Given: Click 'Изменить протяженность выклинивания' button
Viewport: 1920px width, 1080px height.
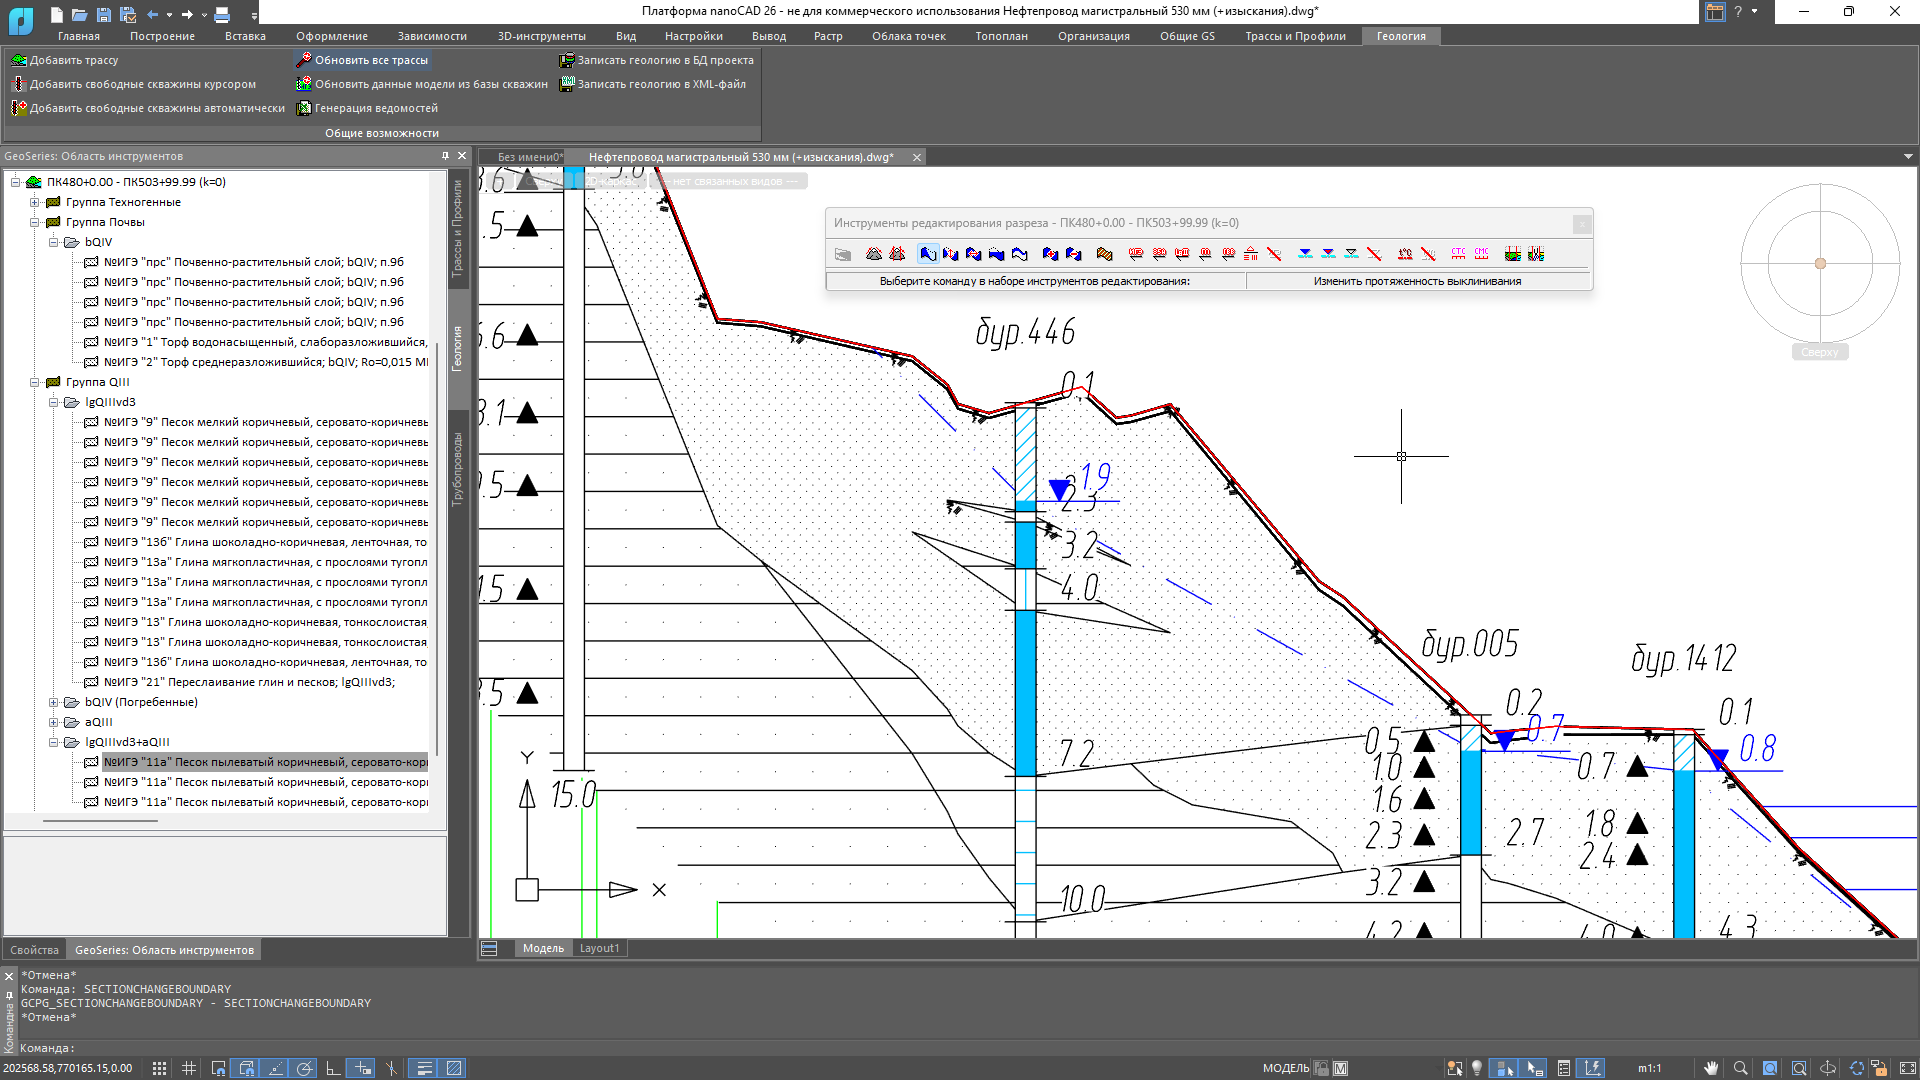Looking at the screenshot, I should pyautogui.click(x=1417, y=281).
